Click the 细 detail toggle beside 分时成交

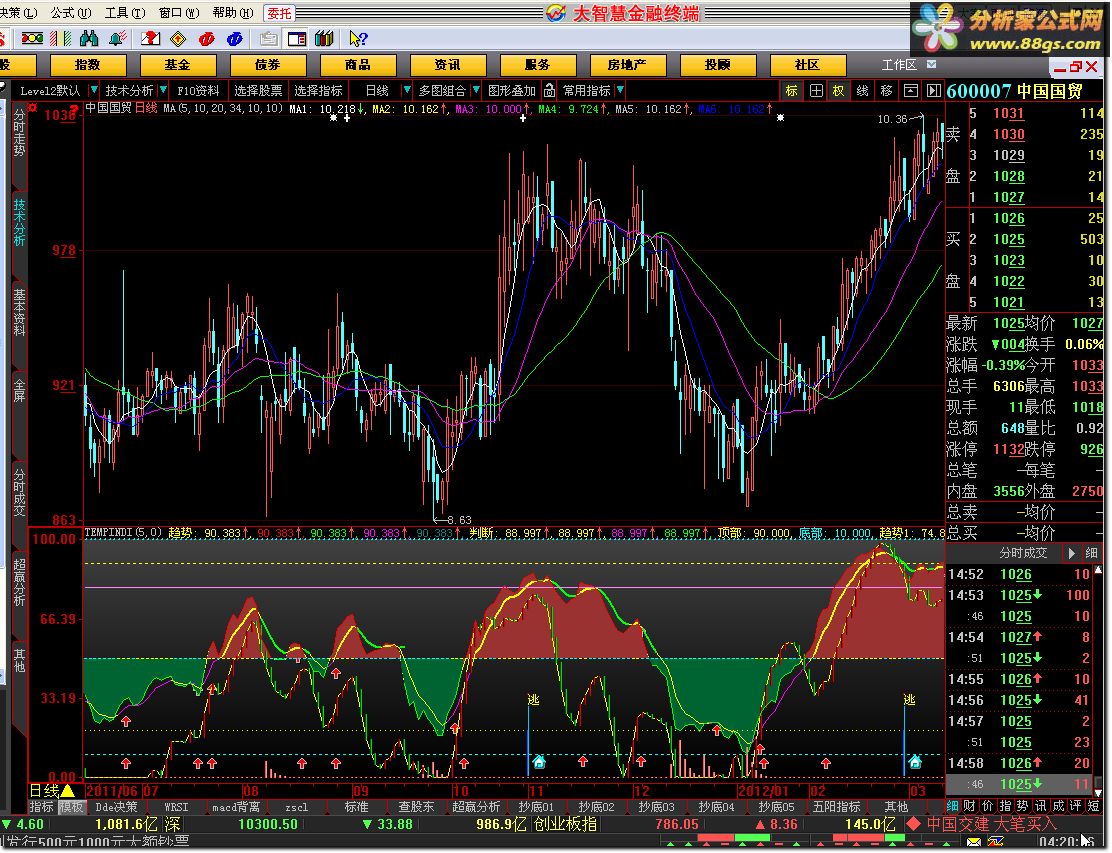coord(1091,552)
